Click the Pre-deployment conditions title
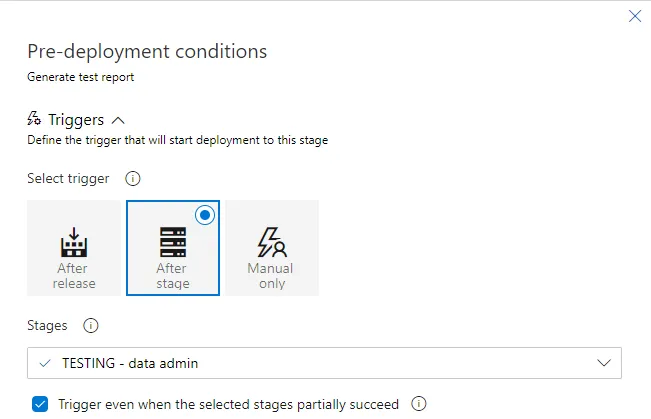651x419 pixels. [147, 51]
